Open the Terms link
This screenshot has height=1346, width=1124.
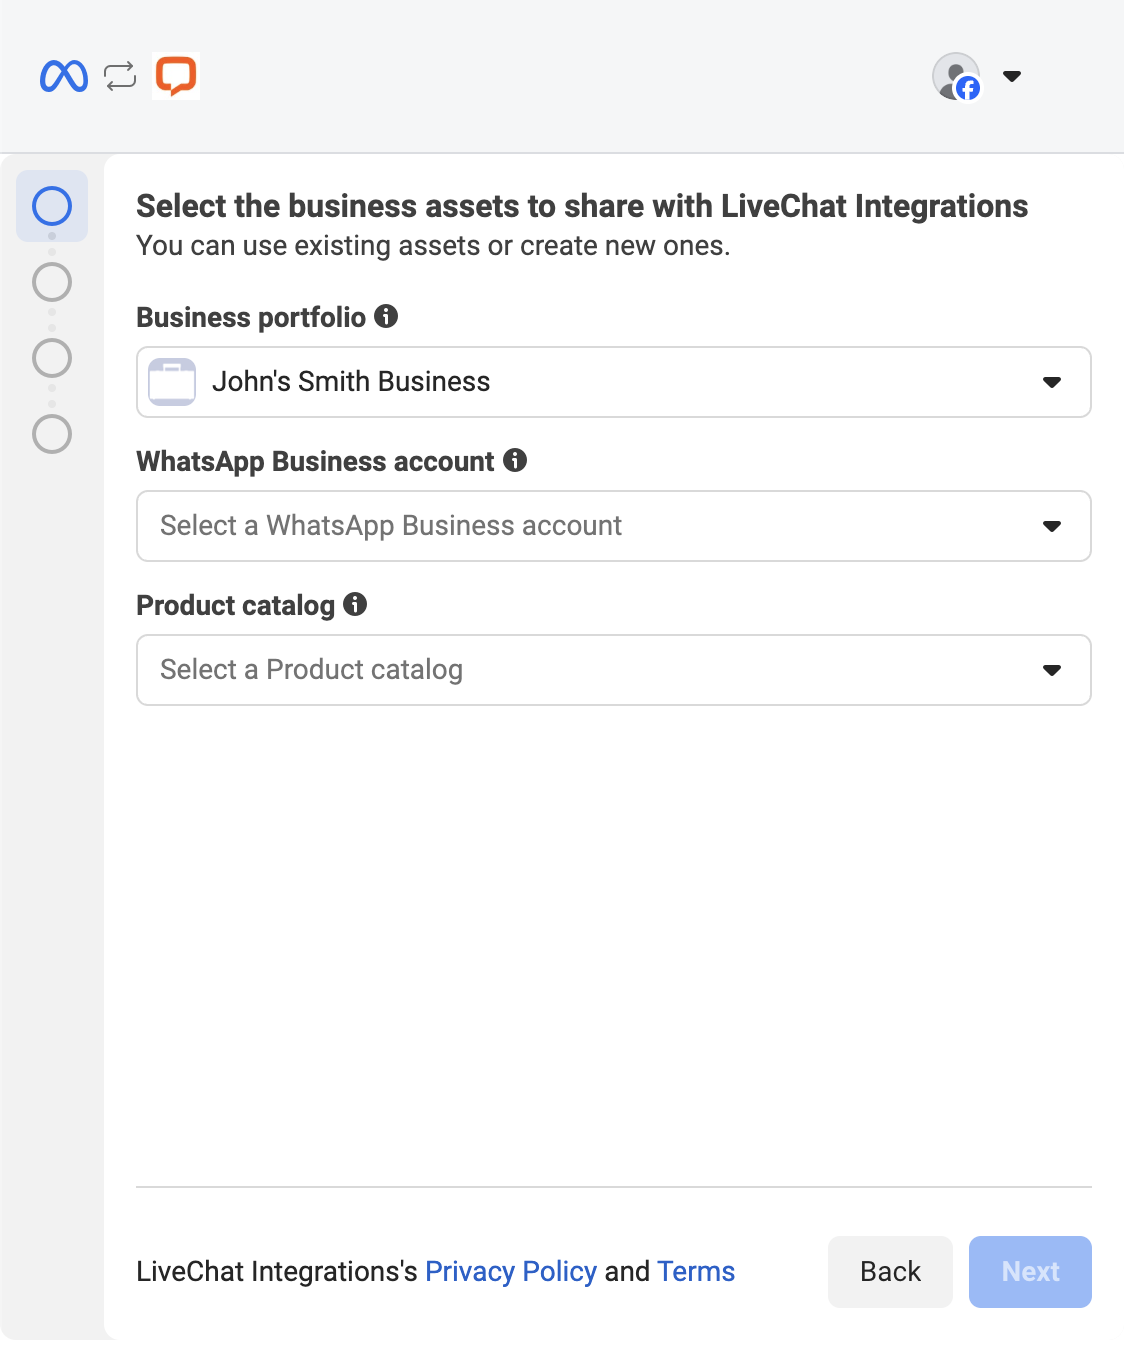(696, 1271)
